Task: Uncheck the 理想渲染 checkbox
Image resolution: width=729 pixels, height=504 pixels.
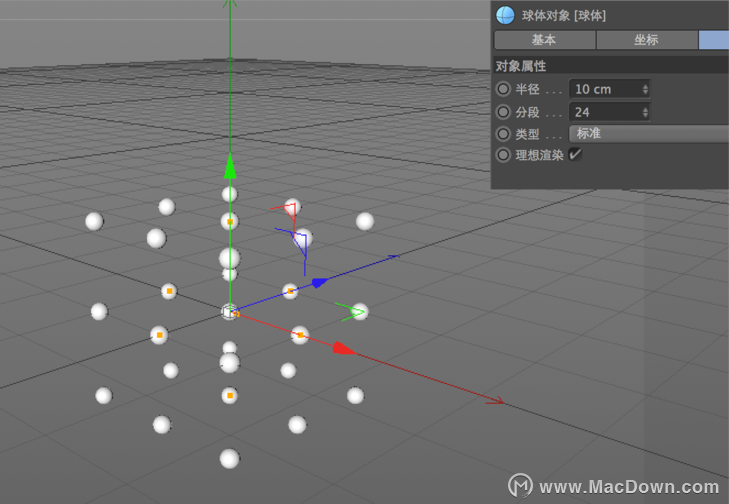Action: click(575, 154)
